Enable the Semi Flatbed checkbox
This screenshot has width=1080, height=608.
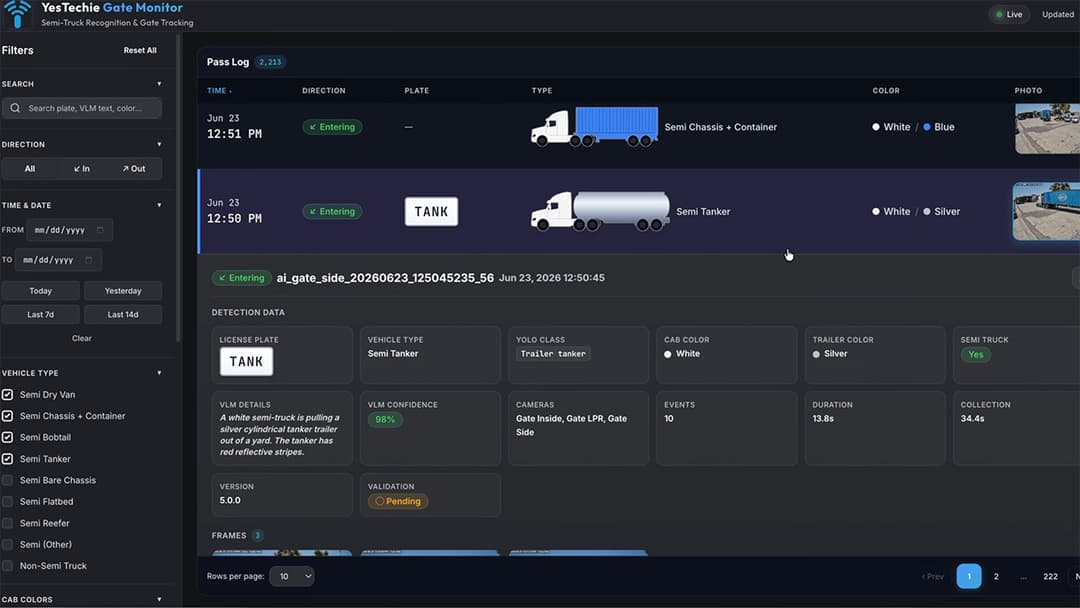point(8,501)
